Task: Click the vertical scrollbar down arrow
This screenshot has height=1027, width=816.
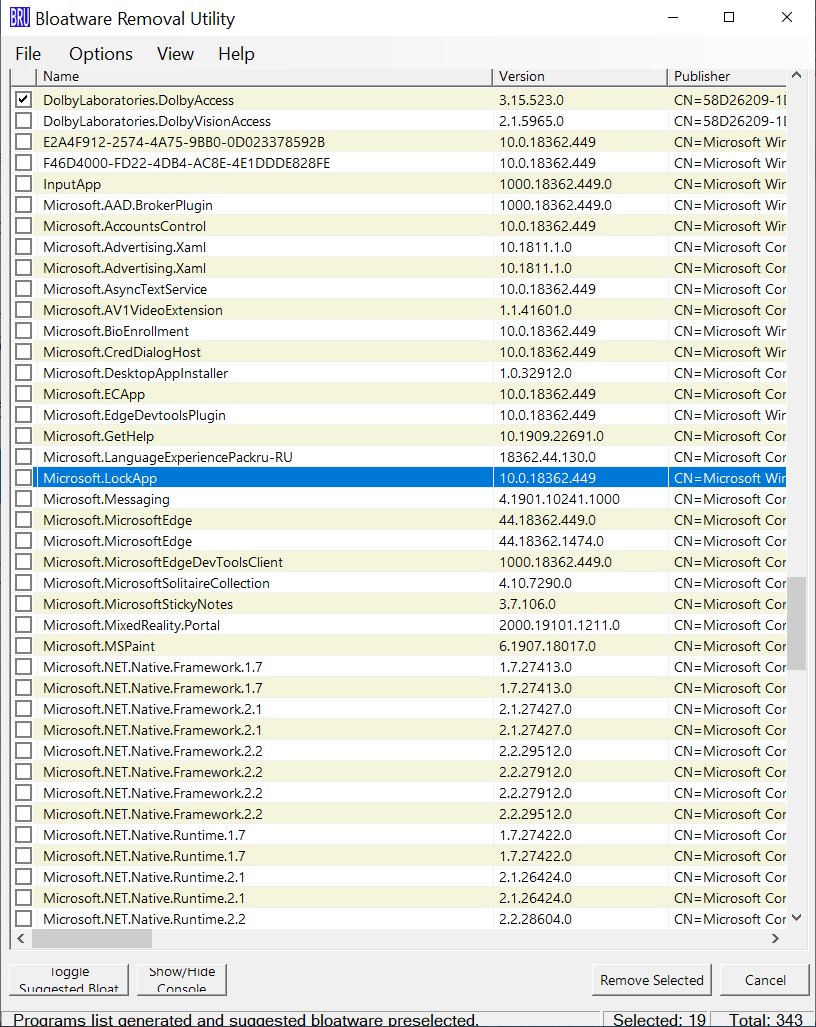Action: [796, 918]
